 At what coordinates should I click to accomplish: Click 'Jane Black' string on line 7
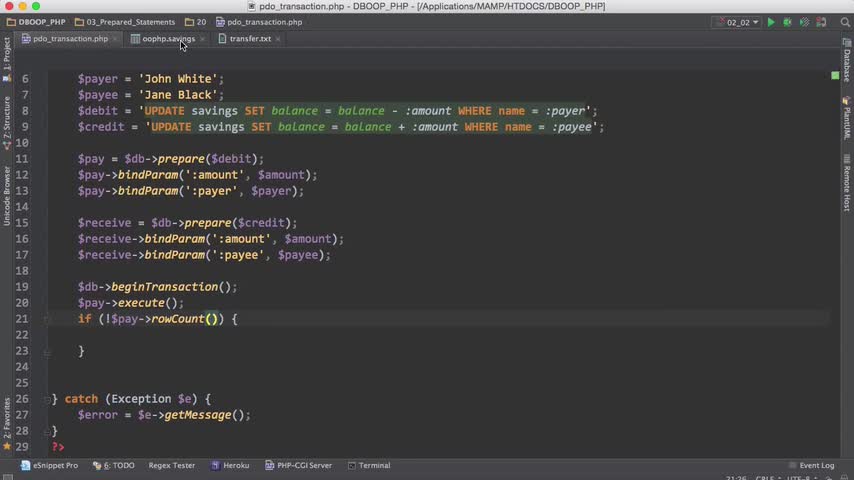[x=178, y=95]
